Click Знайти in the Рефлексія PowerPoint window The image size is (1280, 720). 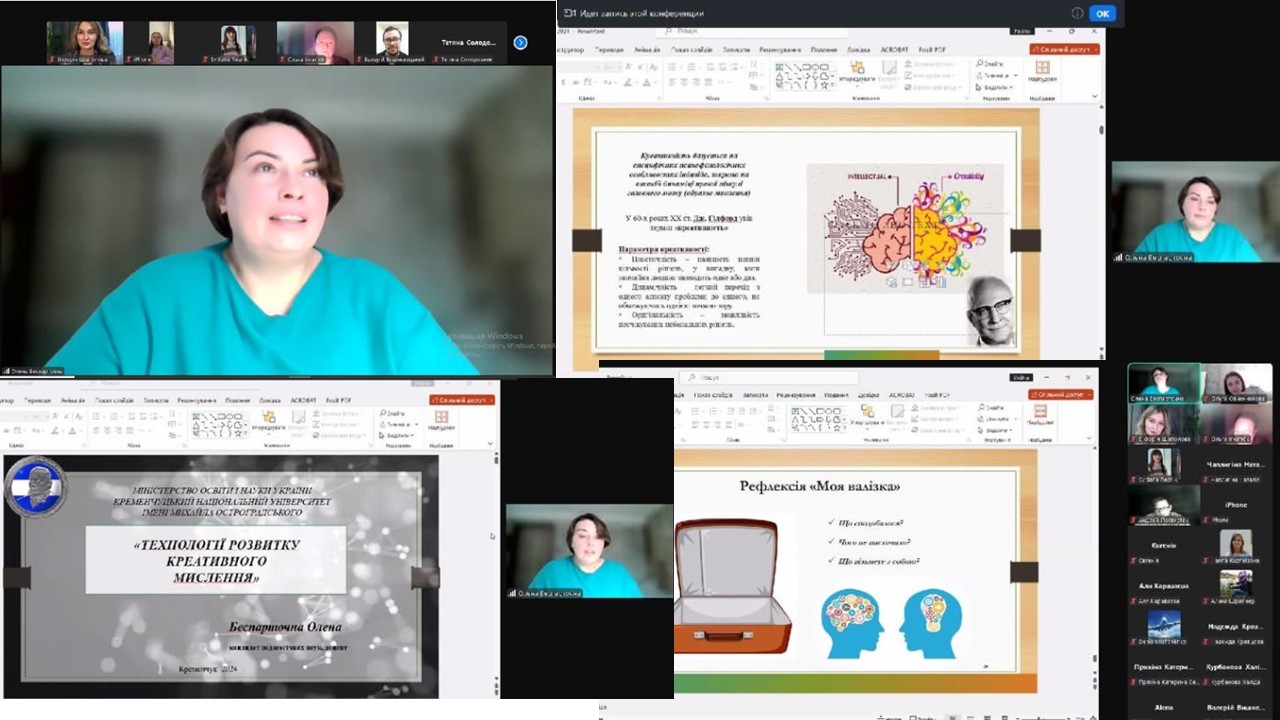(x=992, y=408)
